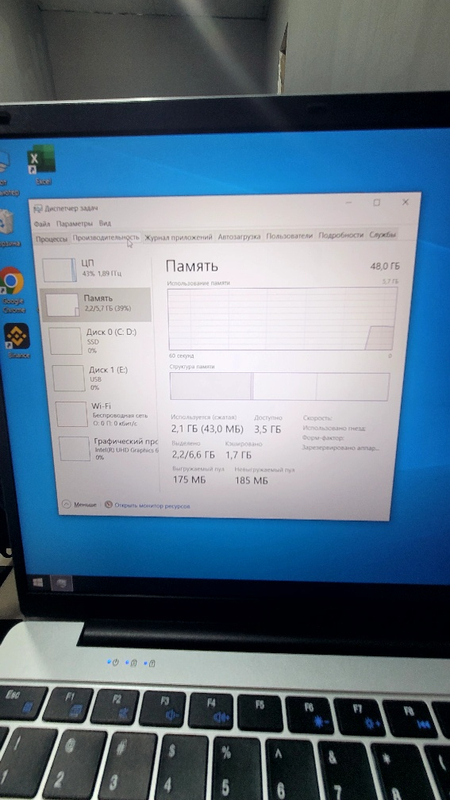Open the Вид menu

pos(105,223)
